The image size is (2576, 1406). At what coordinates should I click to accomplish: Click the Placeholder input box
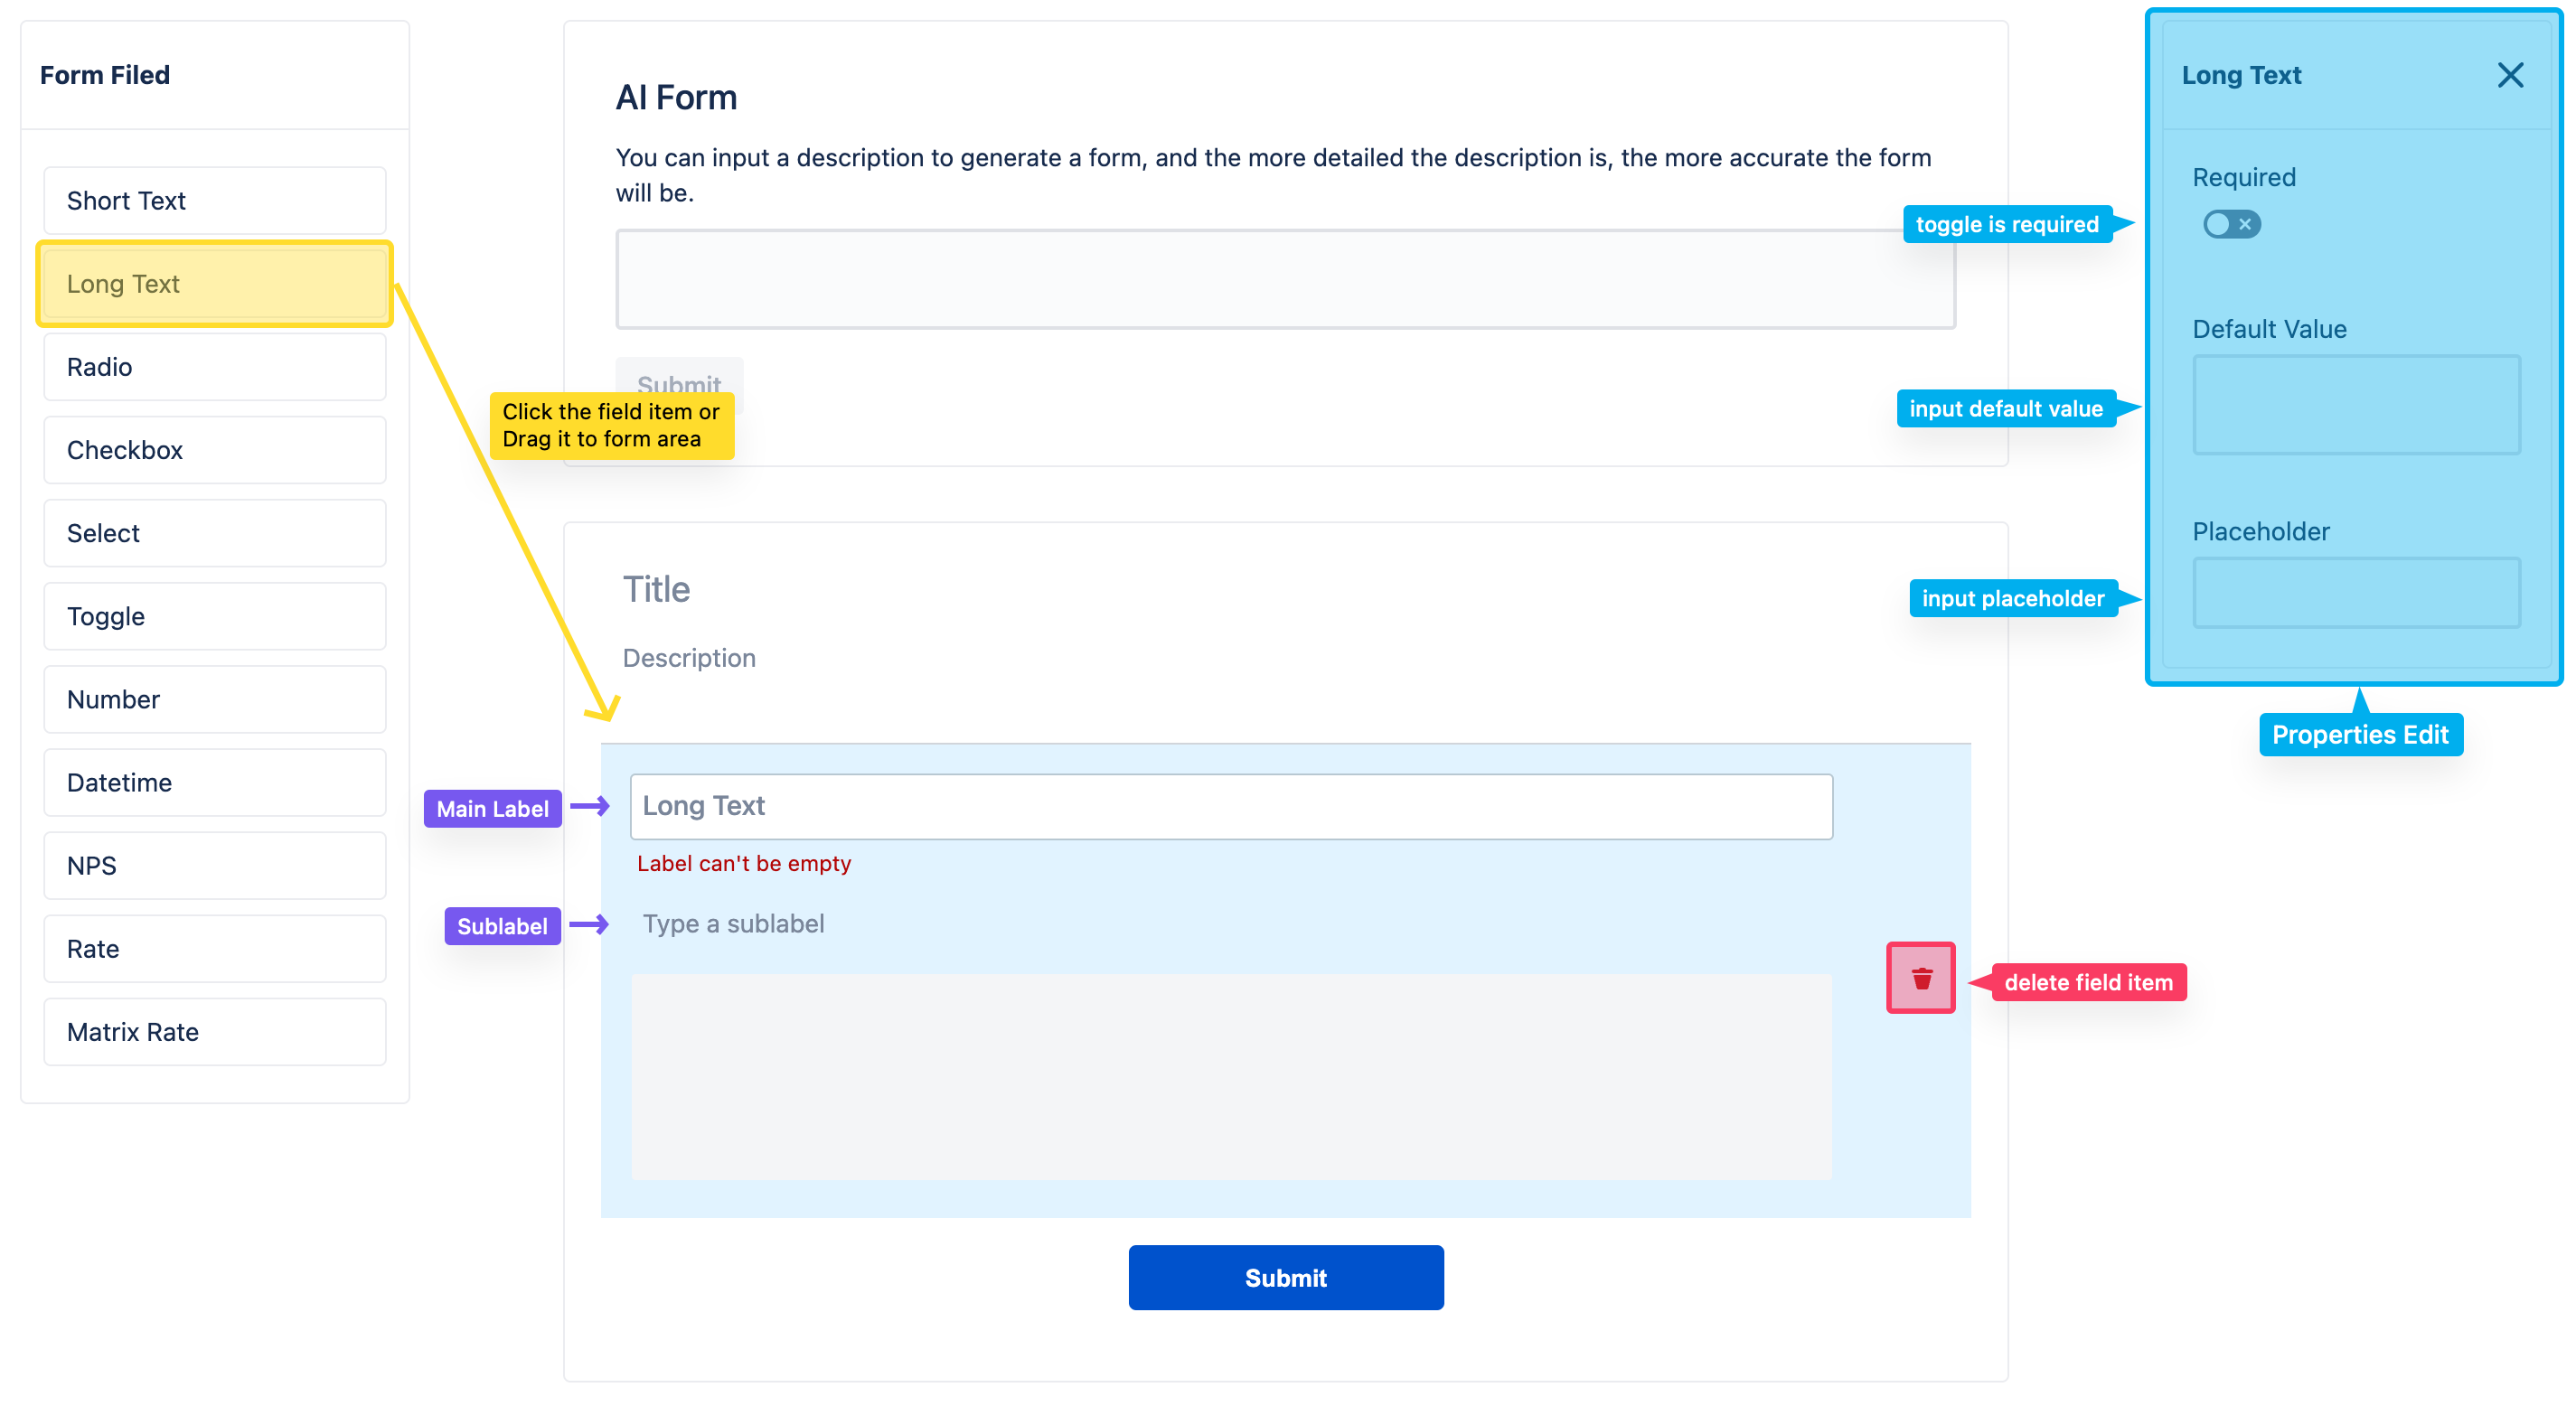click(x=2355, y=592)
